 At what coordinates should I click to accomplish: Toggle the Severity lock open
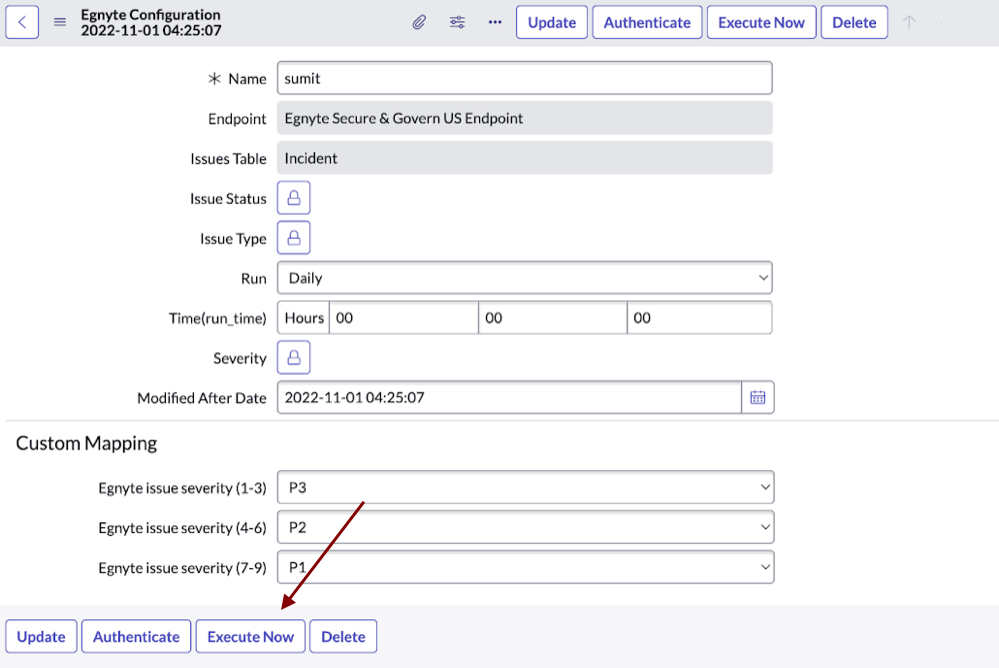[x=293, y=357]
